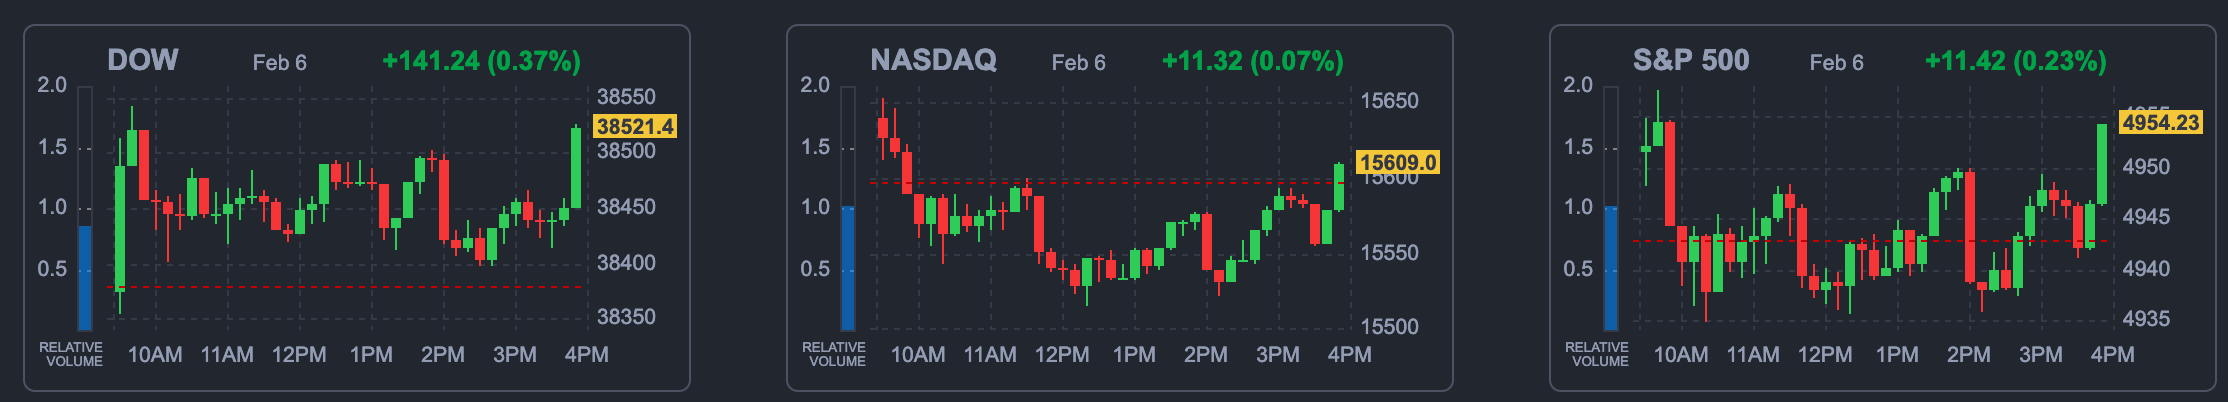Click the S&P 500 chart title
The width and height of the screenshot is (2228, 402).
[1691, 60]
